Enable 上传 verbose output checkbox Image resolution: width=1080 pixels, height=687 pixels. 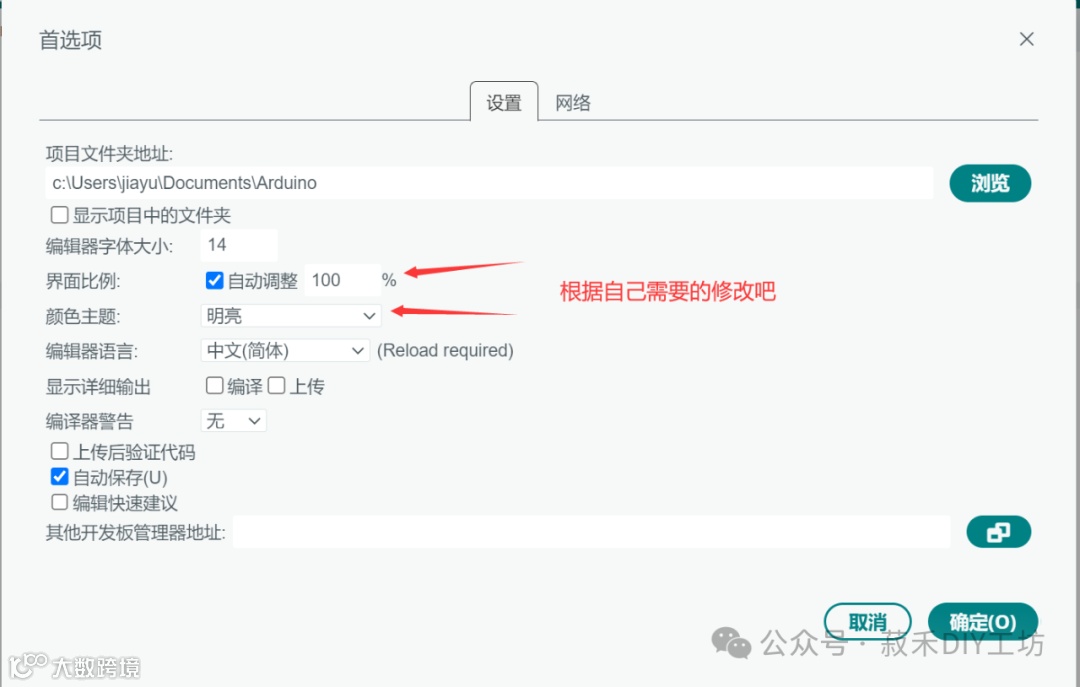(x=276, y=385)
